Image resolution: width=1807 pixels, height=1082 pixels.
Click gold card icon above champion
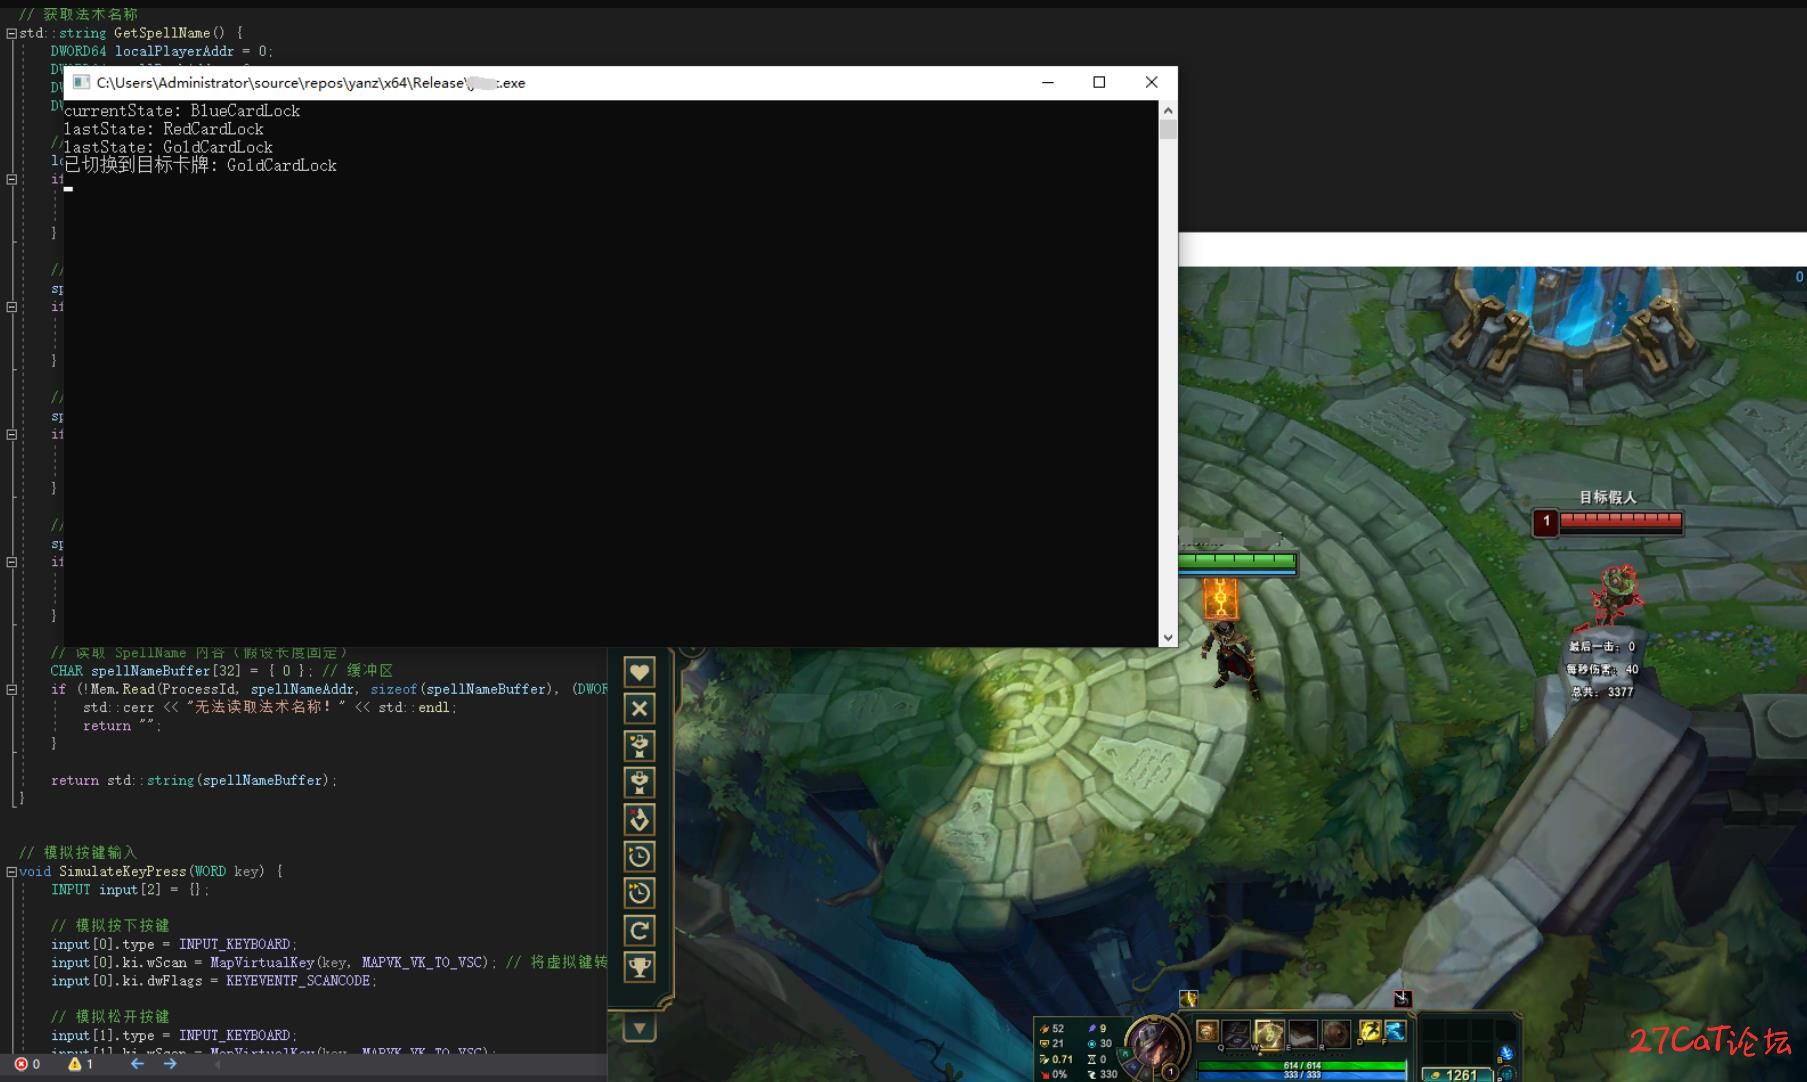point(1220,598)
